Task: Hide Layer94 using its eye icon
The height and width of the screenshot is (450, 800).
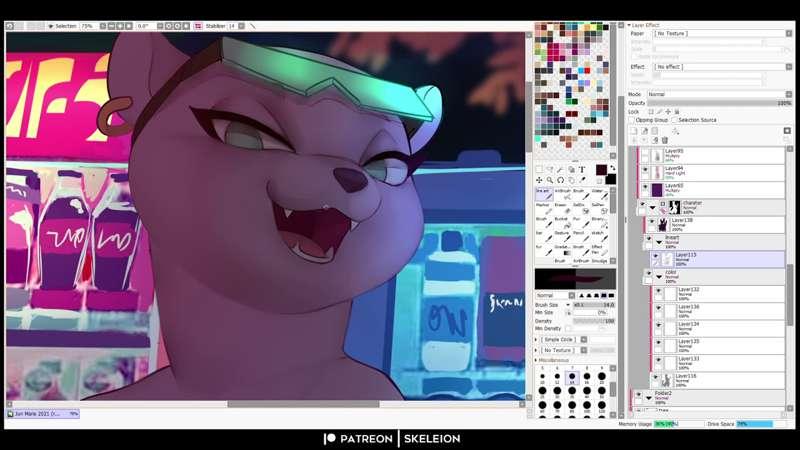Action: pyautogui.click(x=645, y=170)
